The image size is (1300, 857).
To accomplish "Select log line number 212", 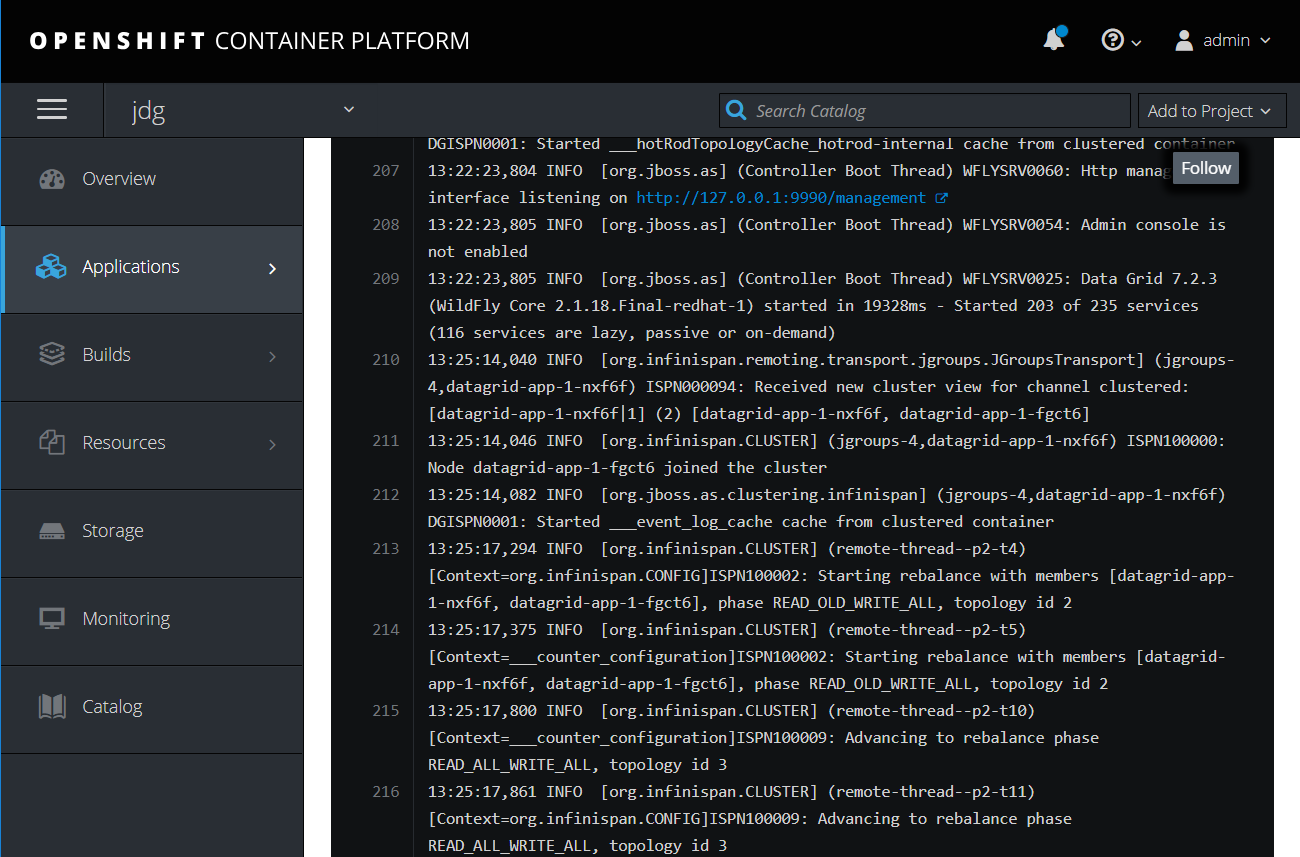I will 386,495.
